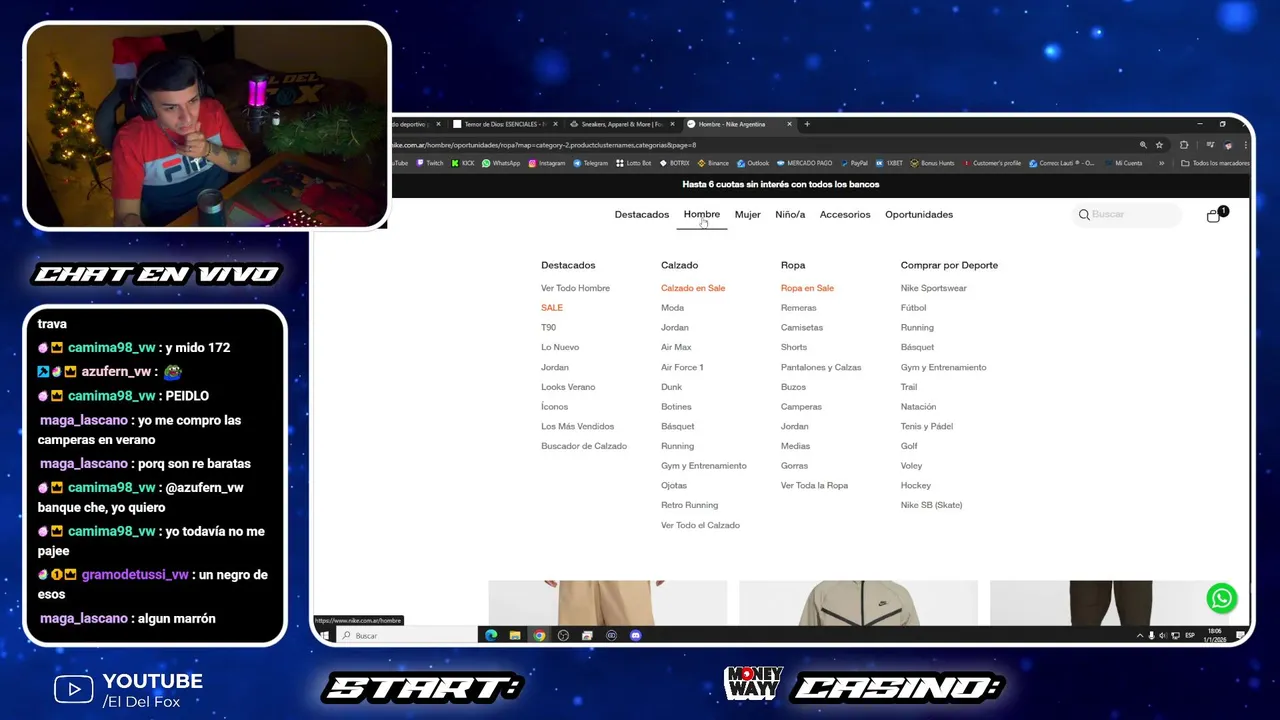
Task: Open the Chrome extensions puzzle icon
Action: (x=1184, y=145)
